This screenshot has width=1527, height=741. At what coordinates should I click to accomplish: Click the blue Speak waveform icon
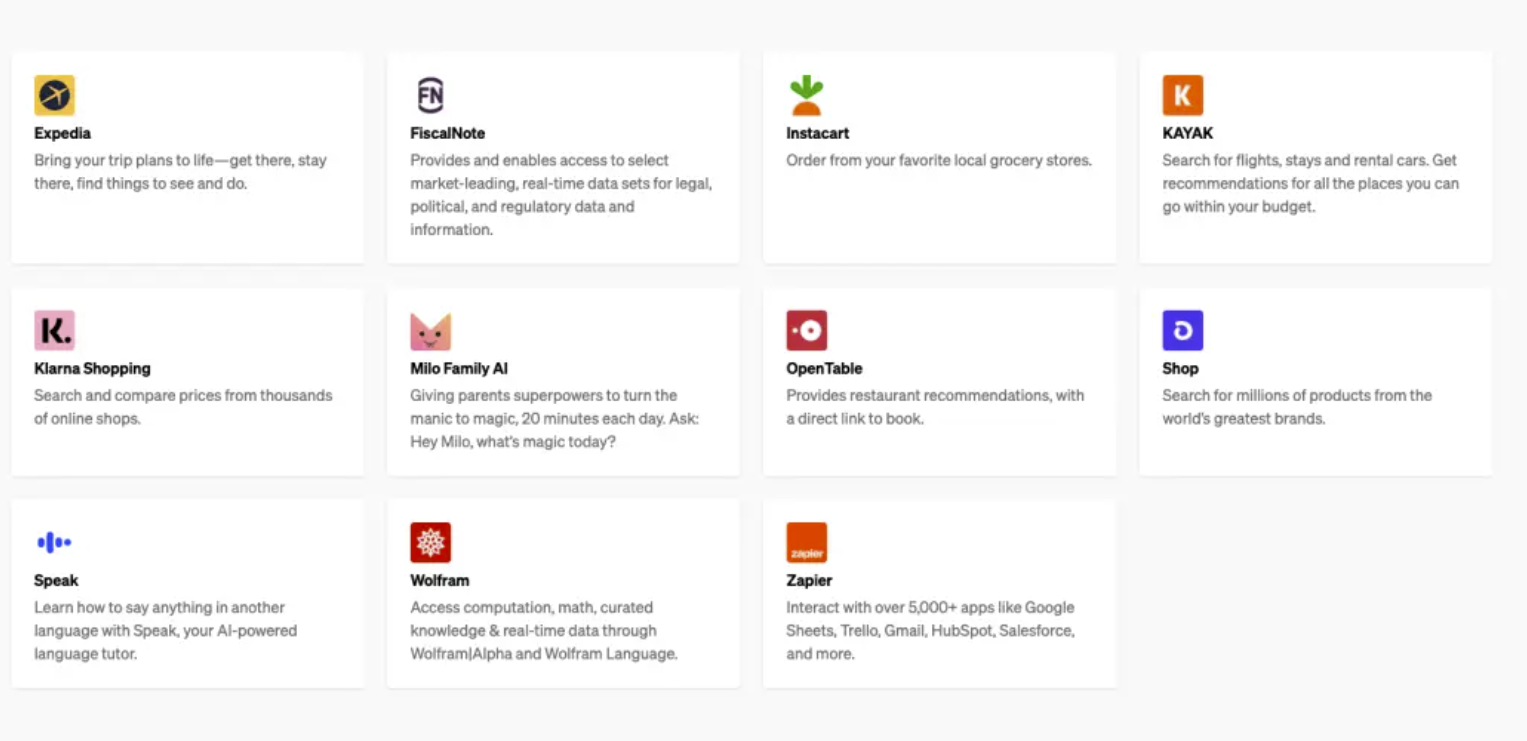click(54, 543)
